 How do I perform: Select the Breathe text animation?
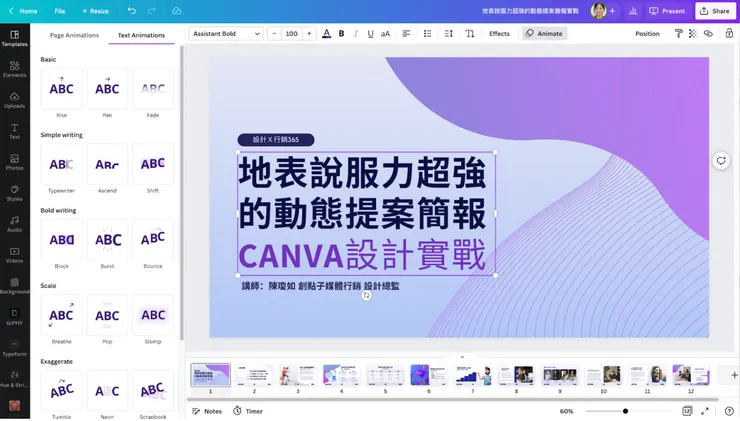click(61, 315)
